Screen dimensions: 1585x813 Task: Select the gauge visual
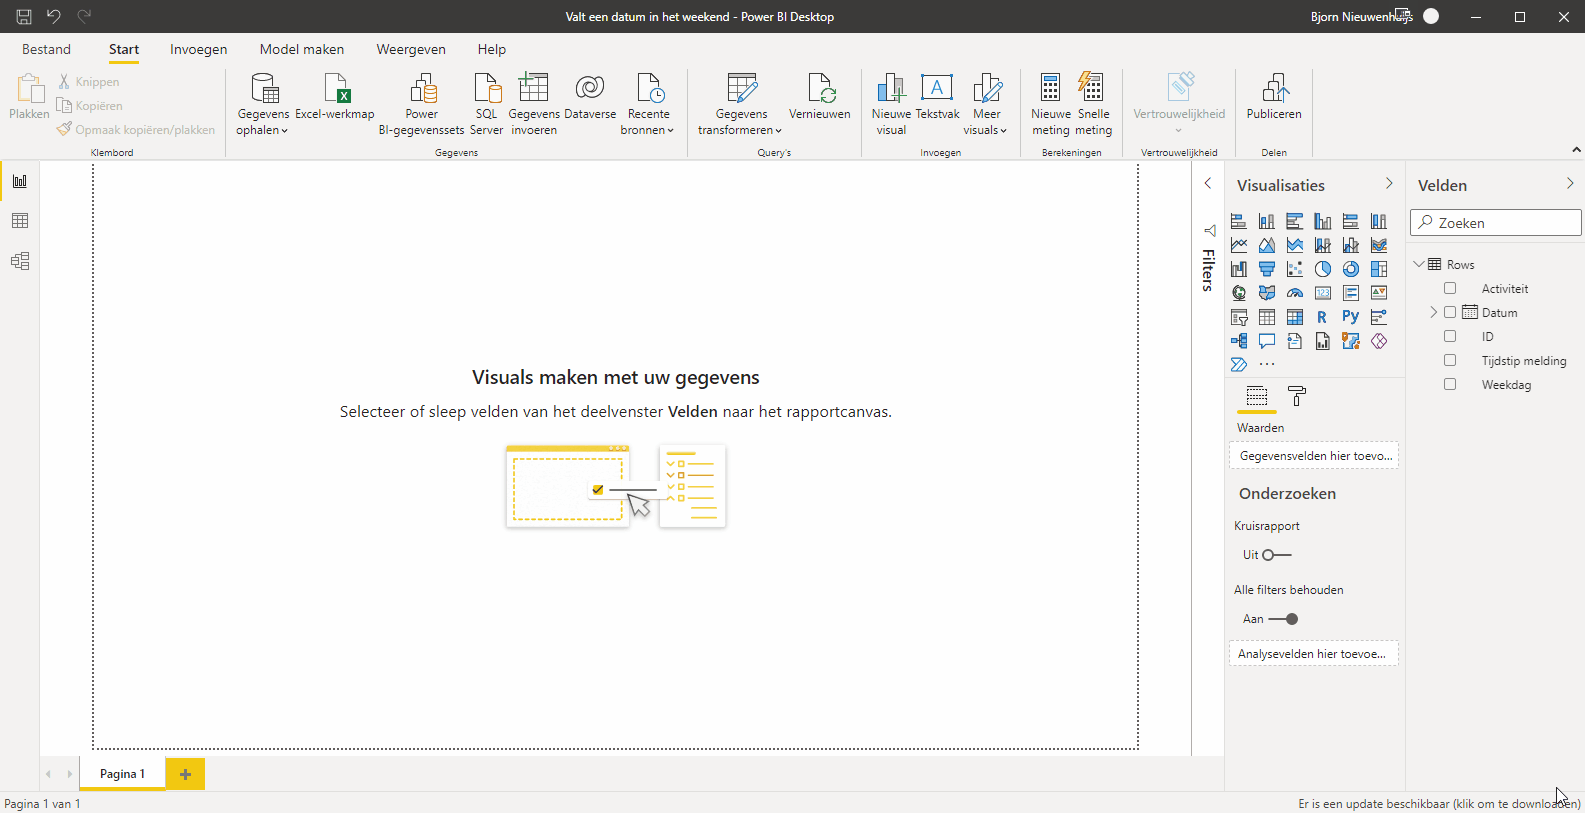click(x=1295, y=293)
